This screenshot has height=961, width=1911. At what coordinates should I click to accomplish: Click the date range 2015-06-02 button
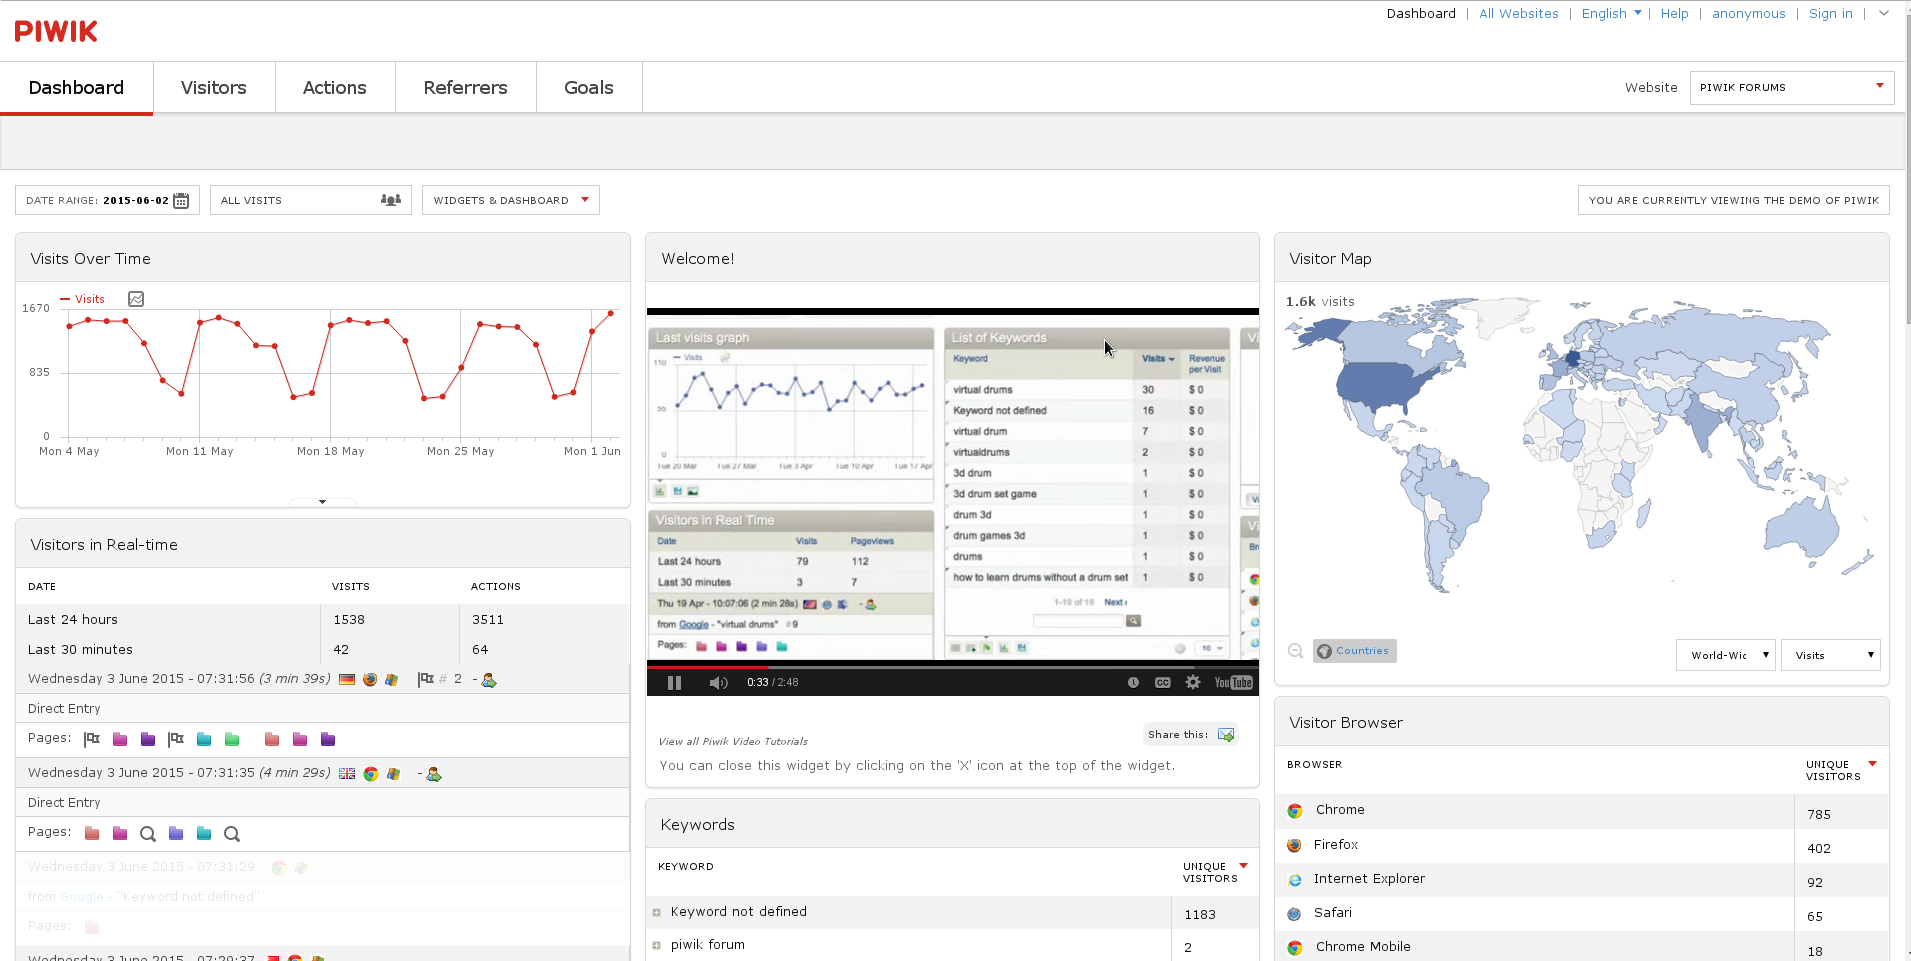tap(107, 200)
